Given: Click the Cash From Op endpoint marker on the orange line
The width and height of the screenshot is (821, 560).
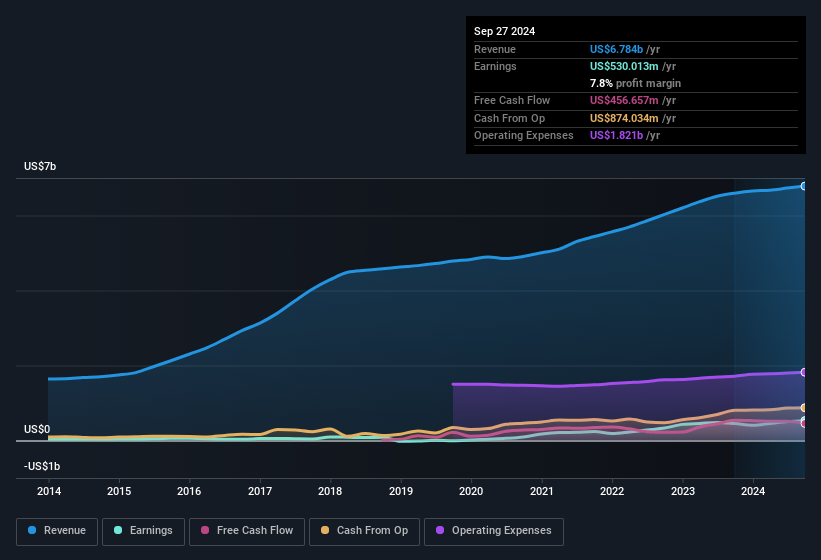Looking at the screenshot, I should [x=803, y=408].
